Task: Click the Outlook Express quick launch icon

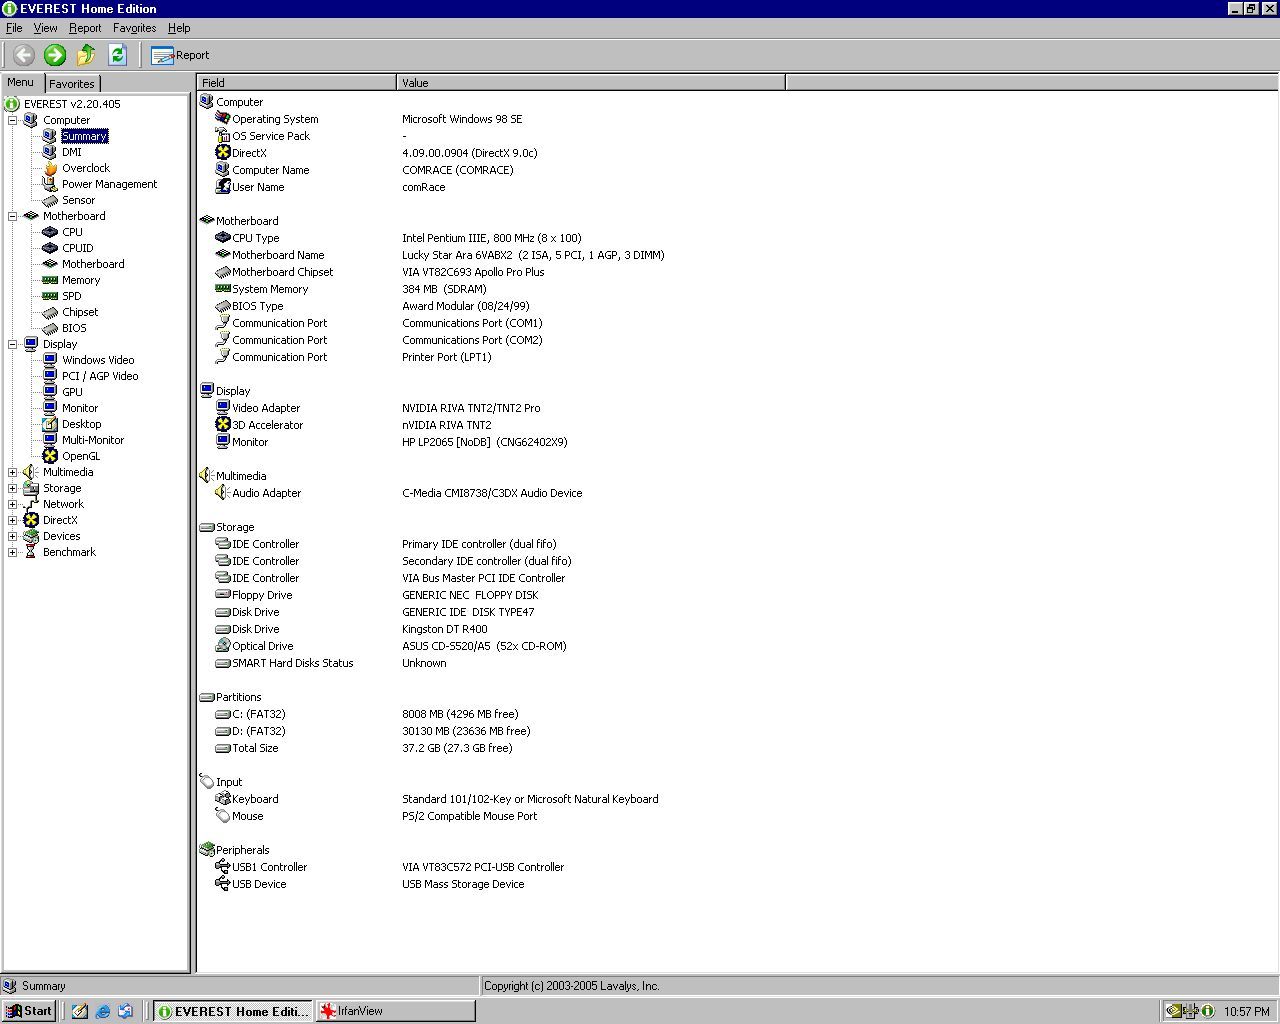Action: pyautogui.click(x=125, y=1011)
